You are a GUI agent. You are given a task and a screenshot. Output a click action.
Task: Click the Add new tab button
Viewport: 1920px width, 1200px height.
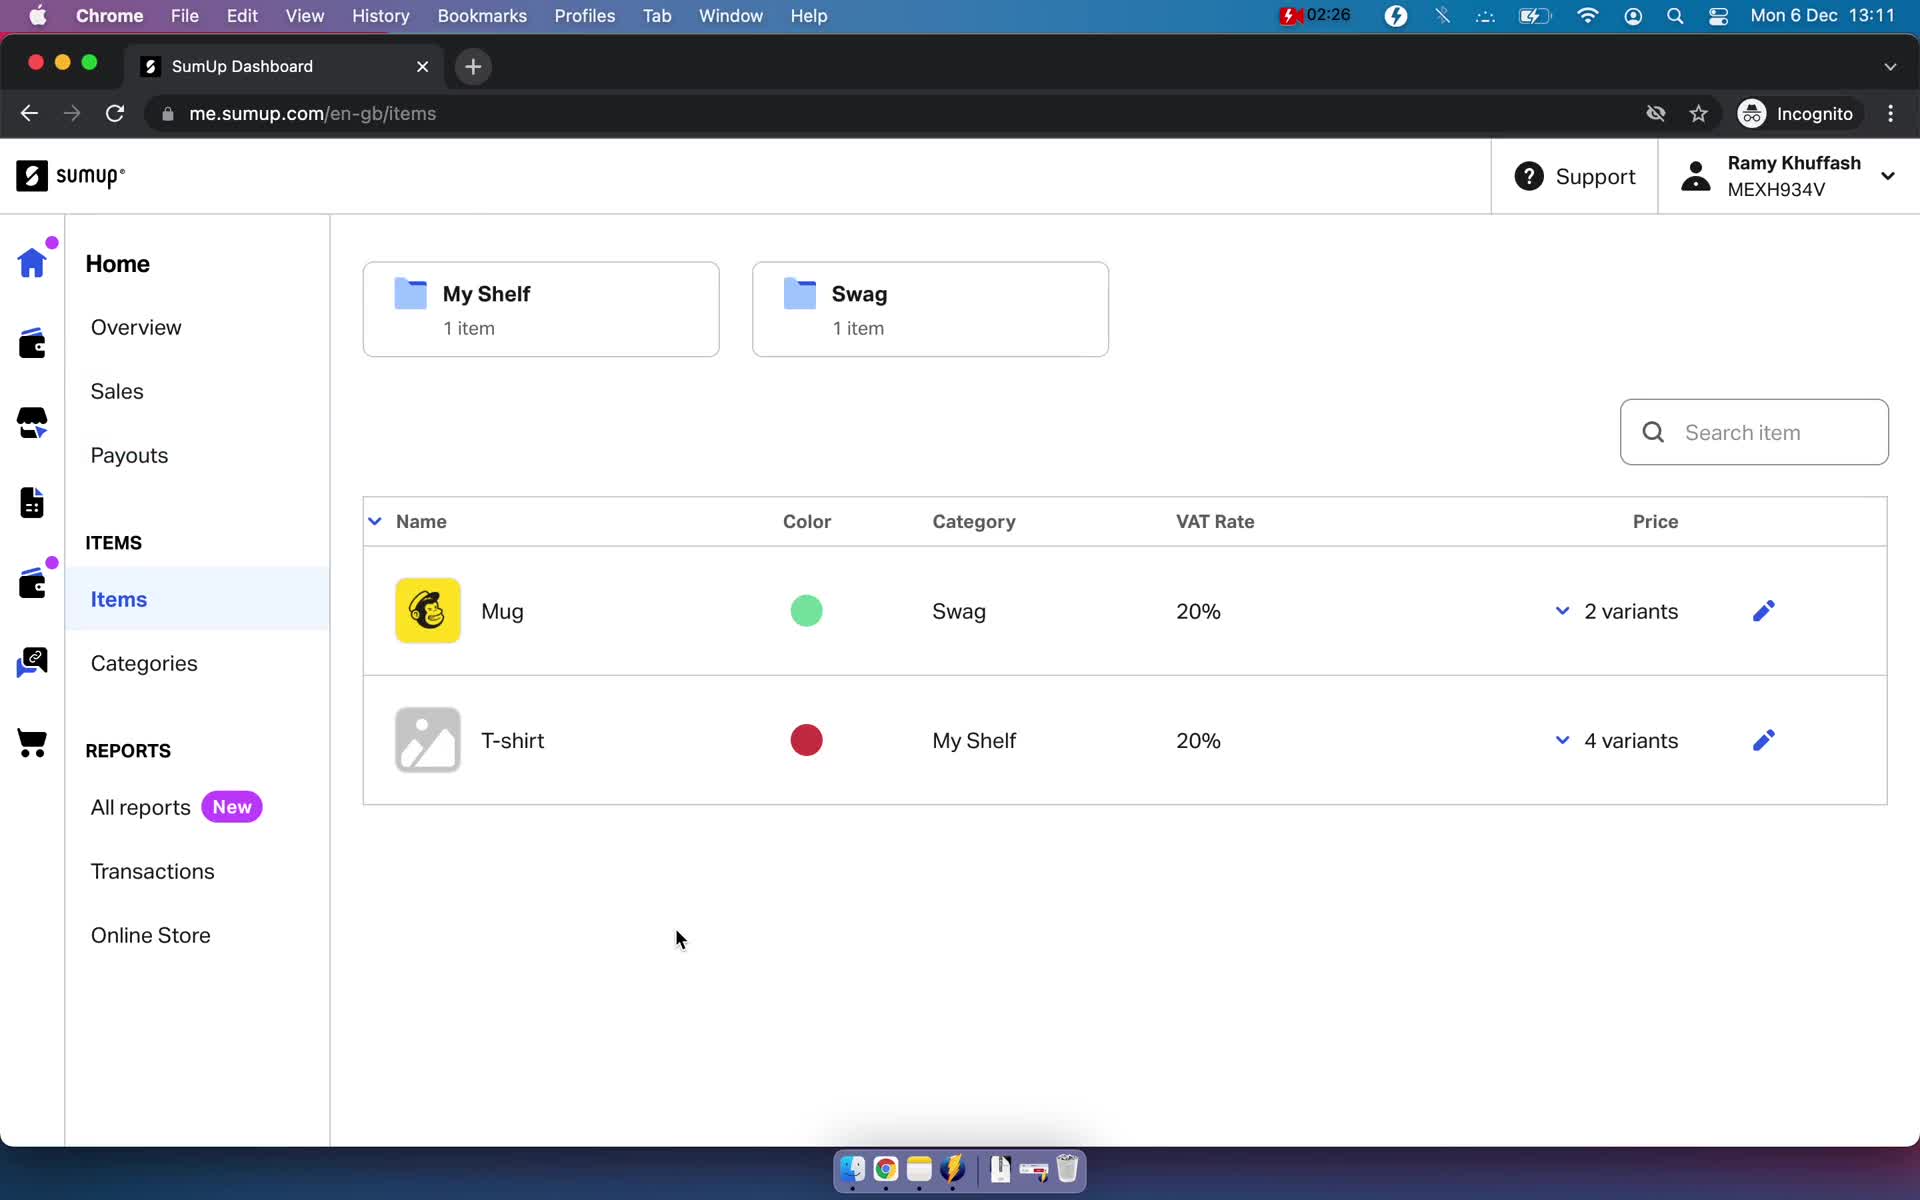pos(474,65)
